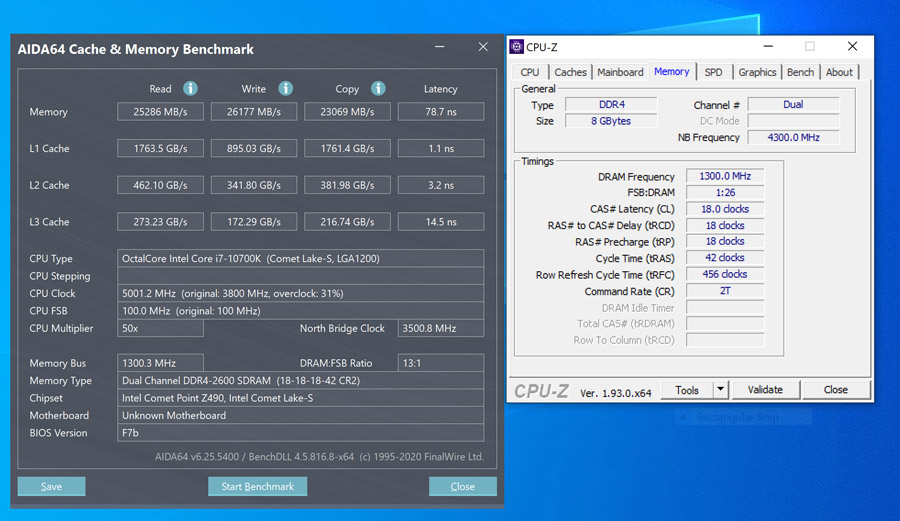
Task: Click L1 Cache Write value 895.03 GB/s
Action: (254, 149)
